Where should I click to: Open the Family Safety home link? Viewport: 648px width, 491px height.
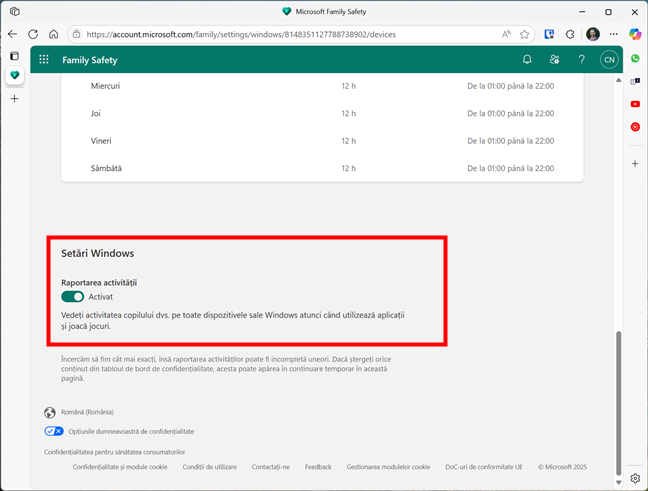pyautogui.click(x=90, y=60)
